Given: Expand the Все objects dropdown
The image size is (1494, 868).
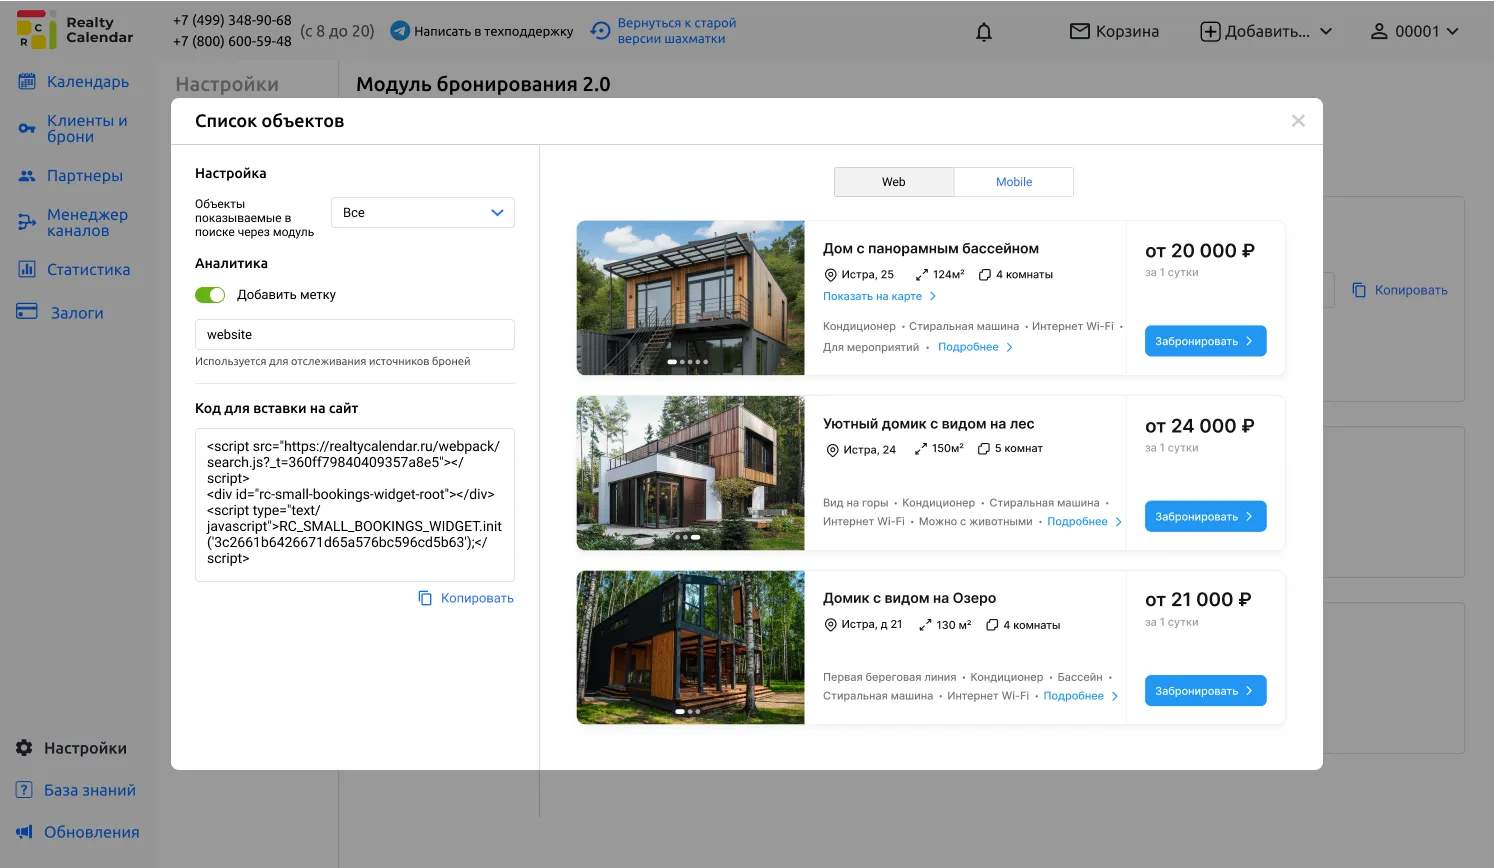Looking at the screenshot, I should tap(423, 213).
